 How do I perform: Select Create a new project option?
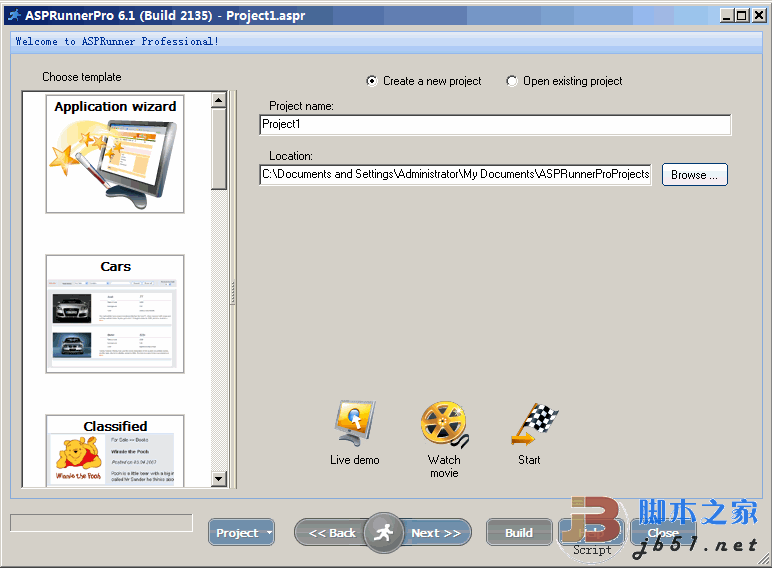(x=424, y=81)
